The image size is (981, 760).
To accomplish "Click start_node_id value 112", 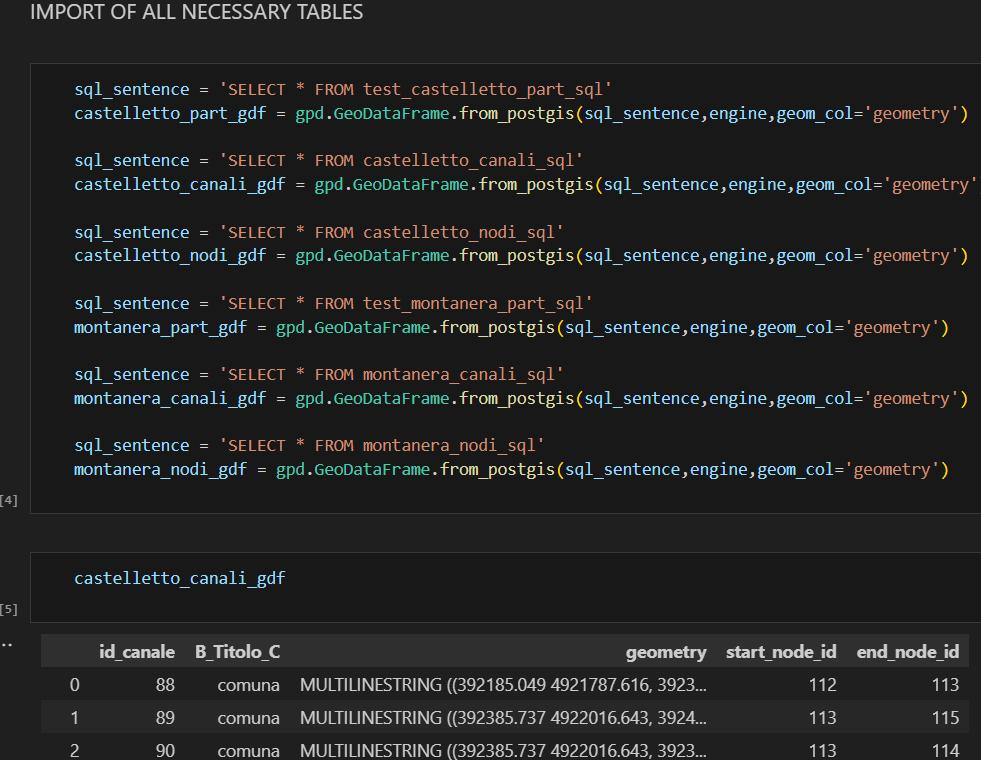I will 822,685.
